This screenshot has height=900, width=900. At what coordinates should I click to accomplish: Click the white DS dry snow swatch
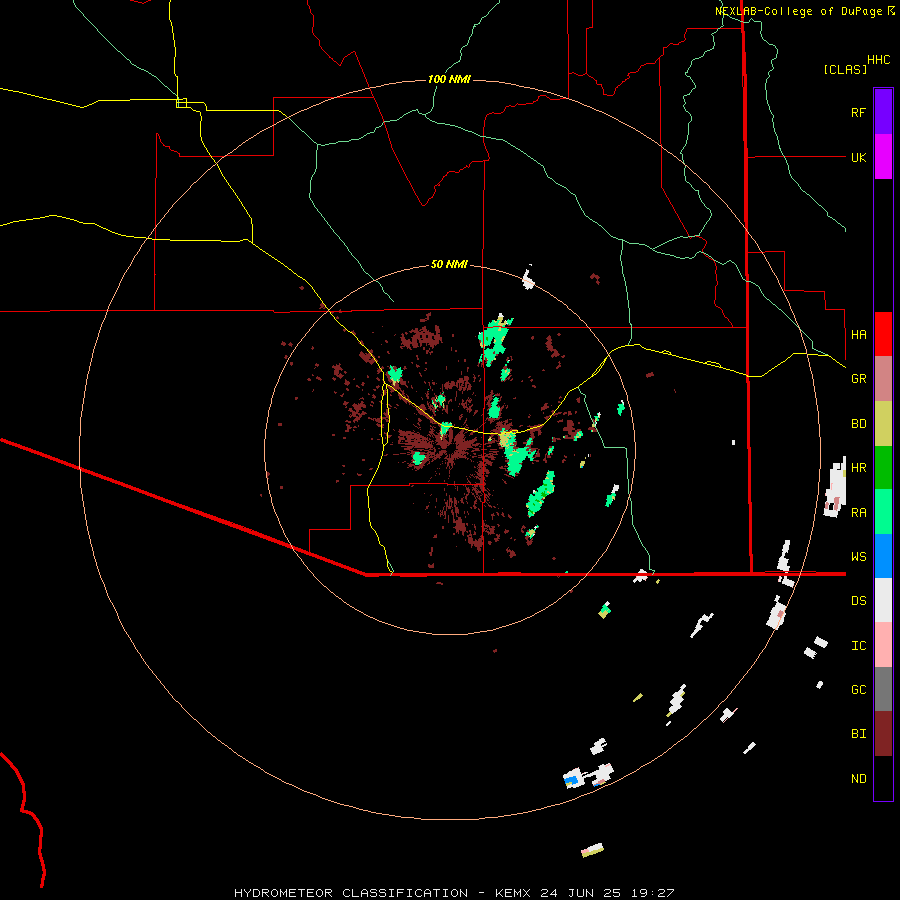883,600
